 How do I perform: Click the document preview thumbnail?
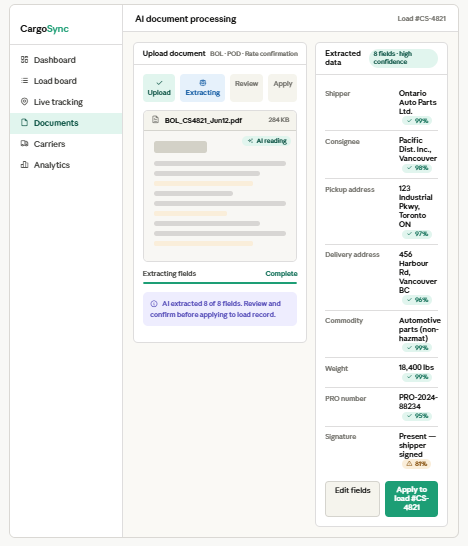click(220, 196)
